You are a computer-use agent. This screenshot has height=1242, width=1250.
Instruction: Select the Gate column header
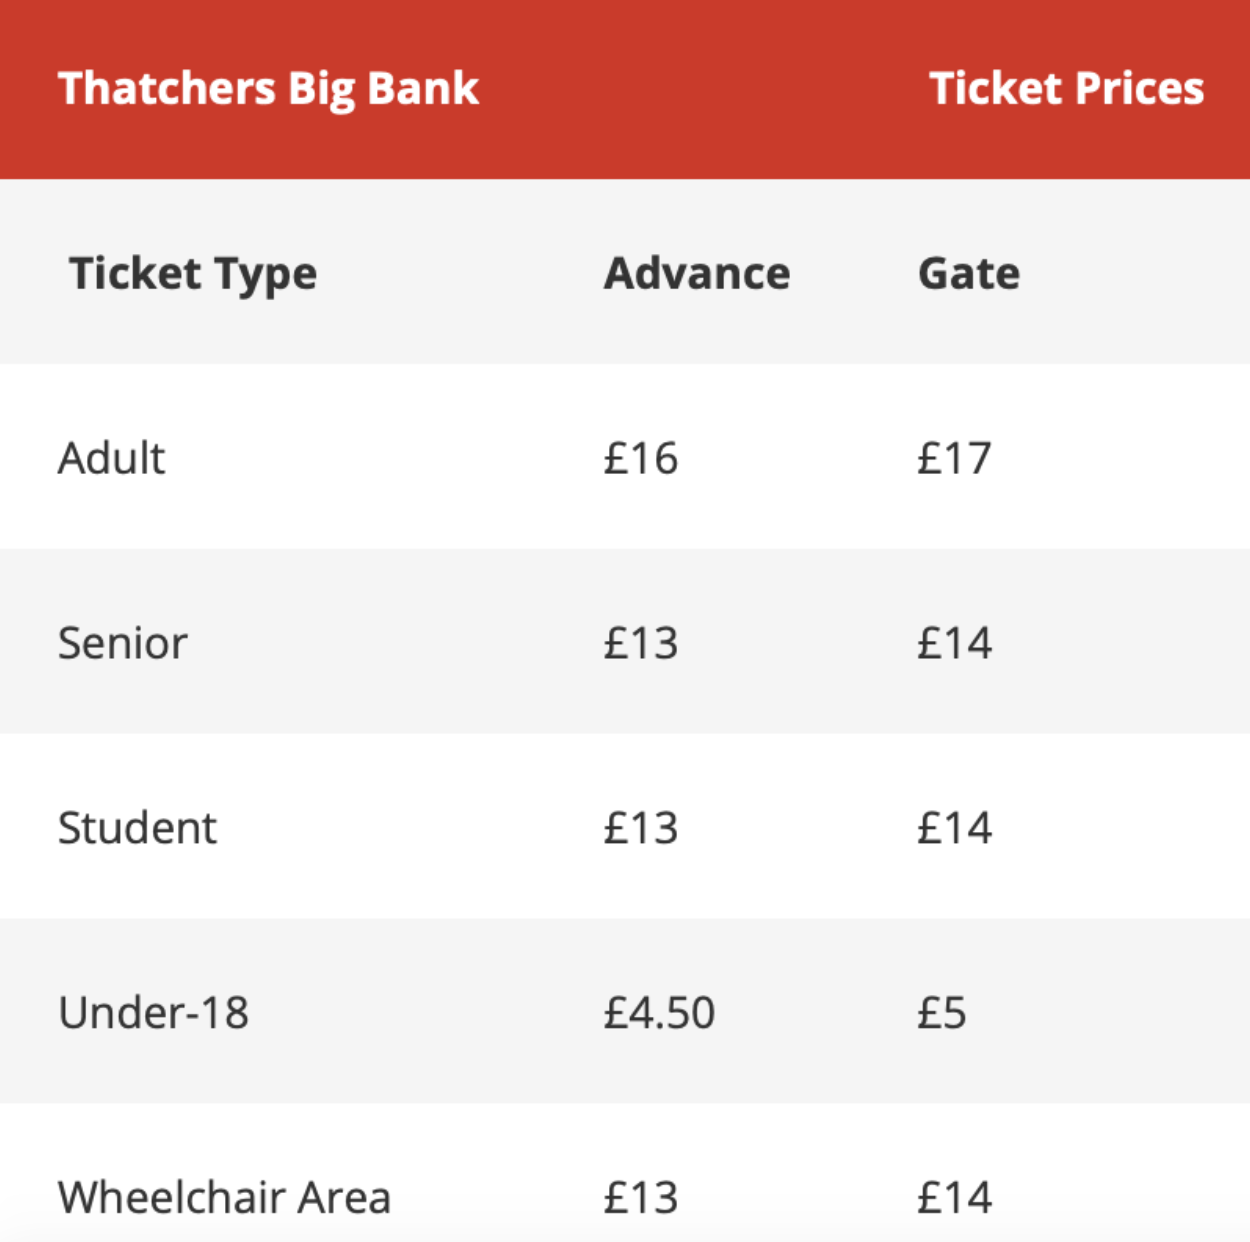(969, 273)
